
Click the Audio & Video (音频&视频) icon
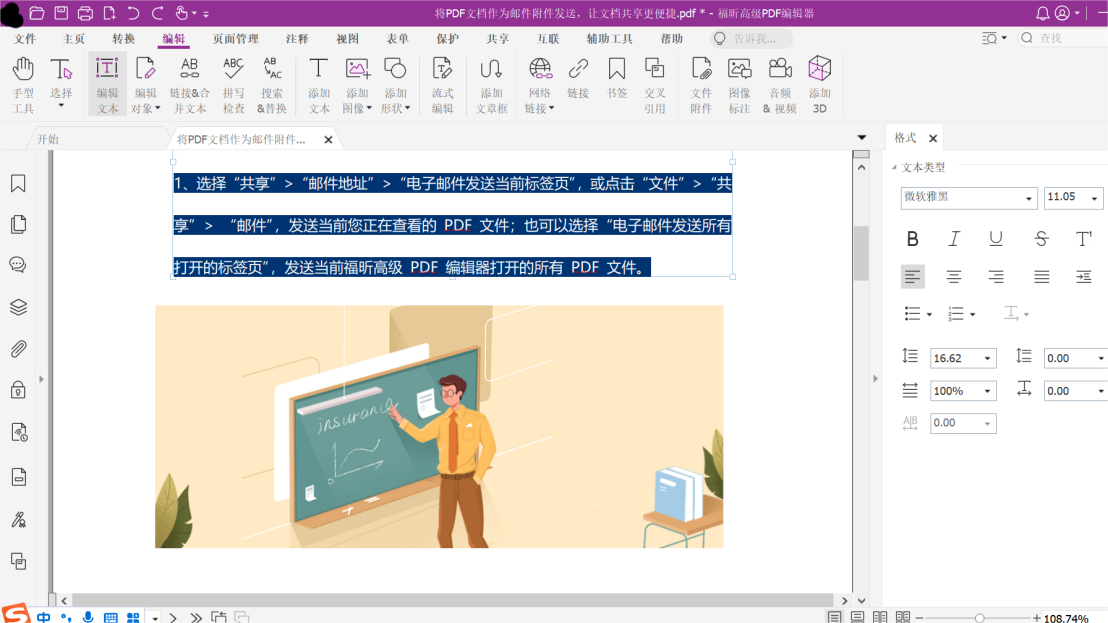pyautogui.click(x=780, y=84)
